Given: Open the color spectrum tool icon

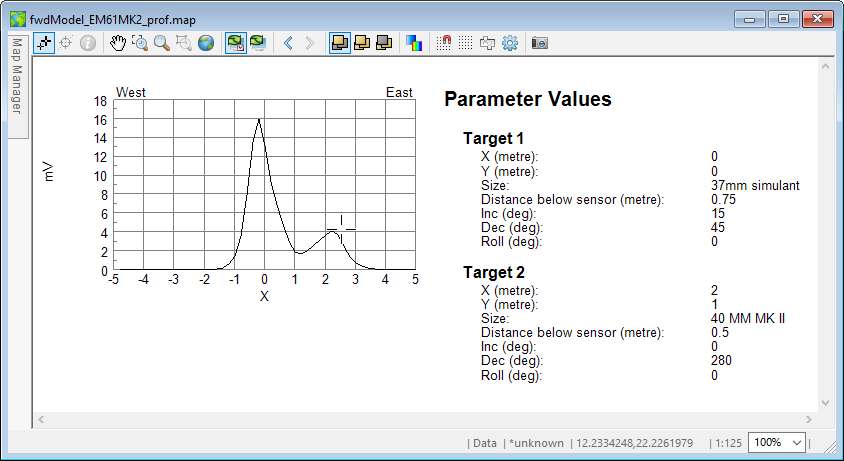Looking at the screenshot, I should click(414, 43).
